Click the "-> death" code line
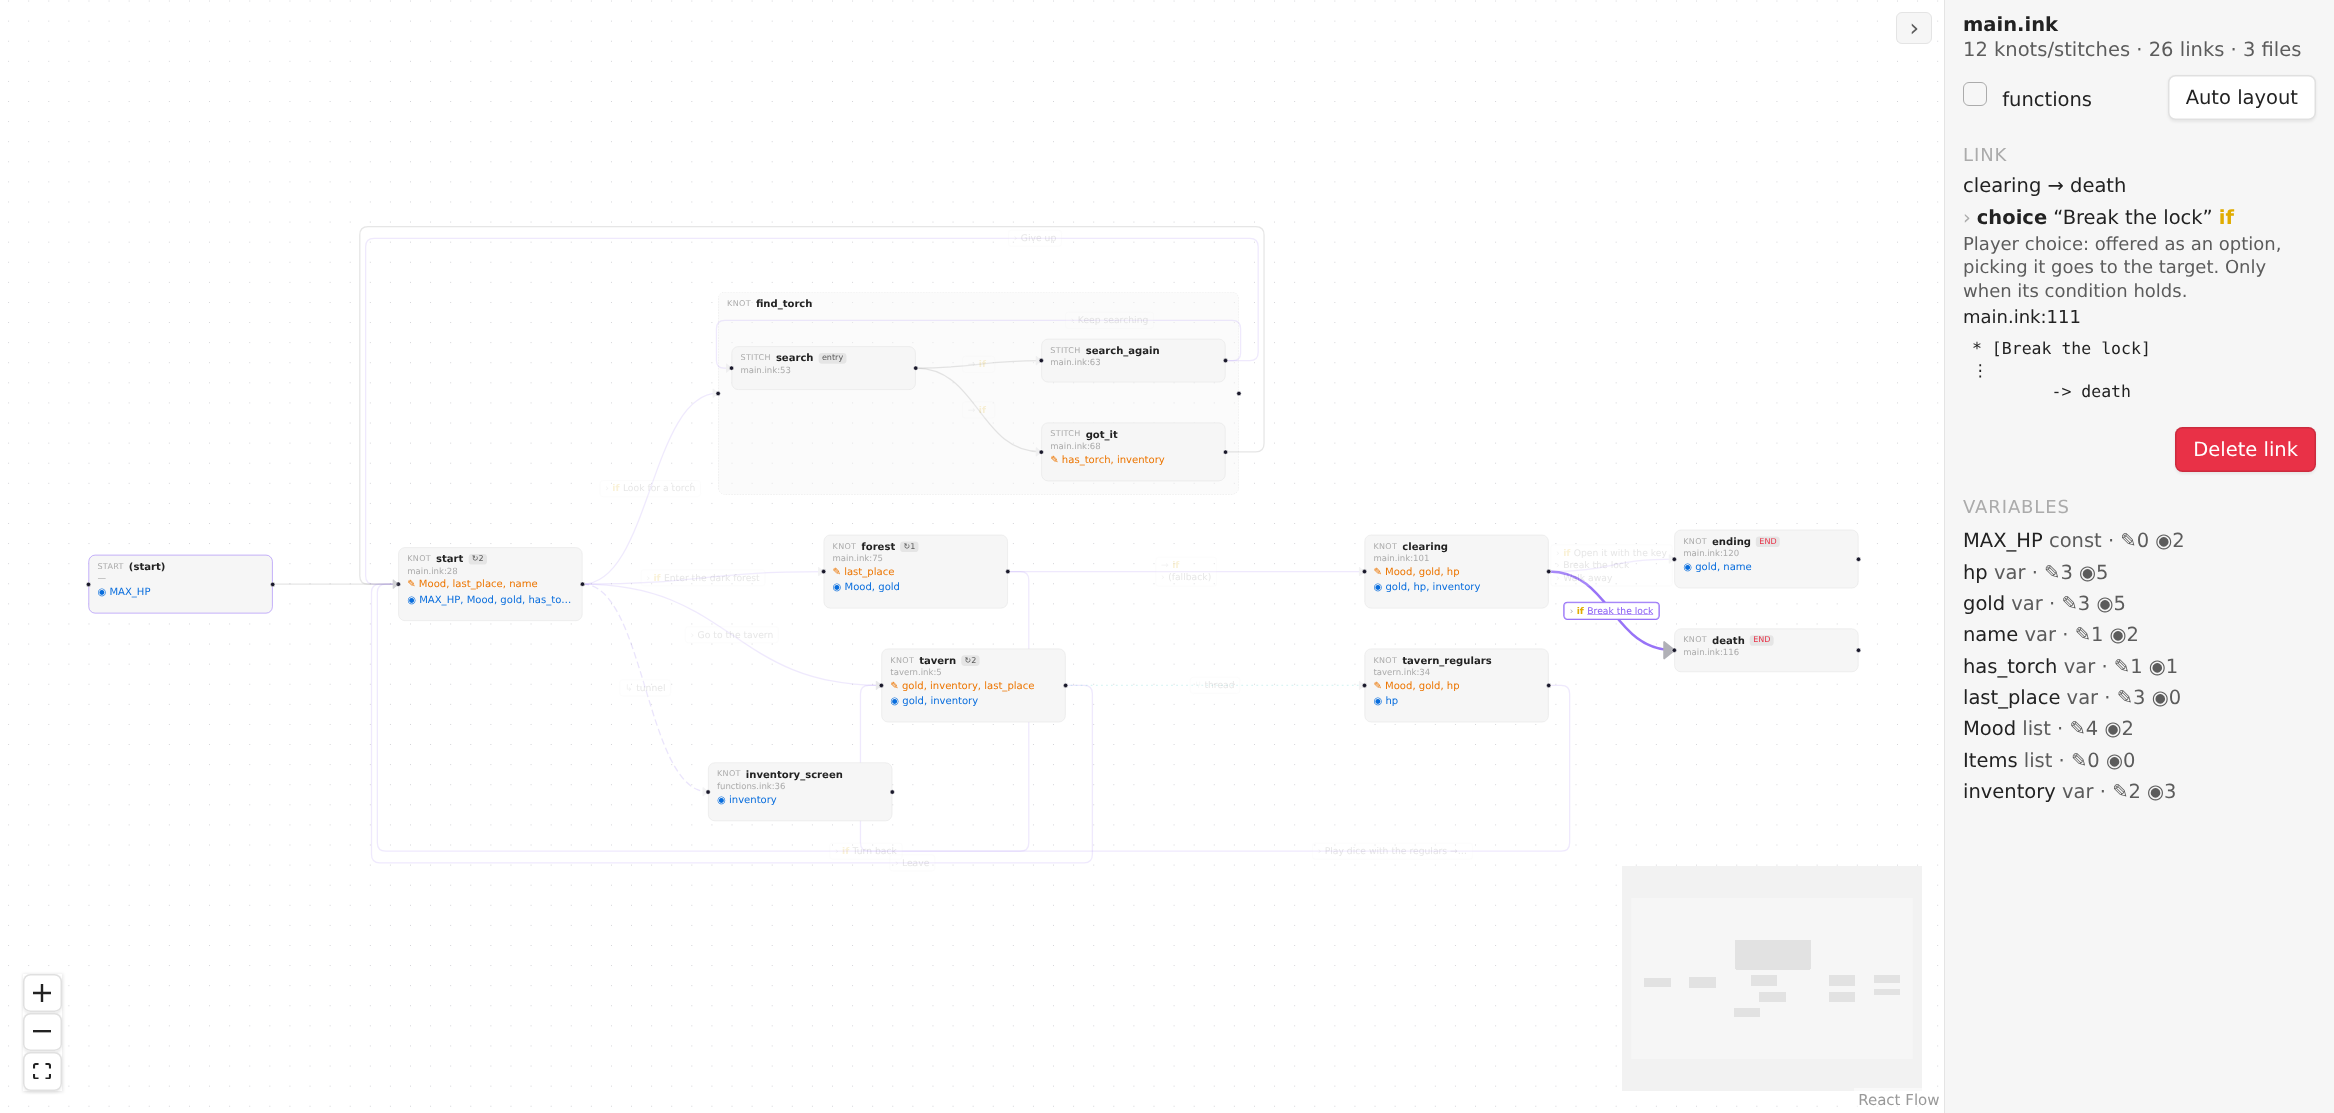 [x=2091, y=392]
